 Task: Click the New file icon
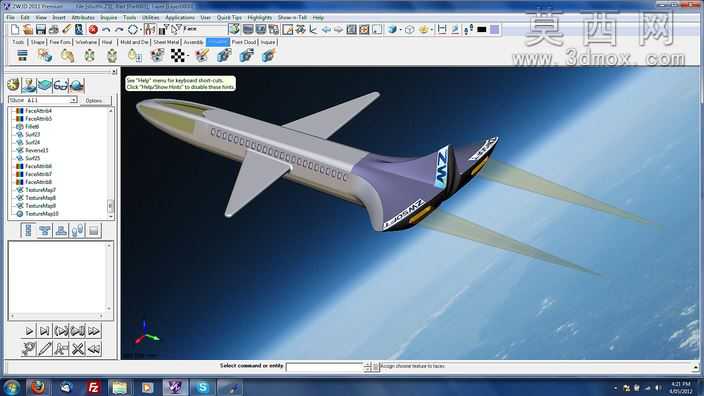coord(15,30)
